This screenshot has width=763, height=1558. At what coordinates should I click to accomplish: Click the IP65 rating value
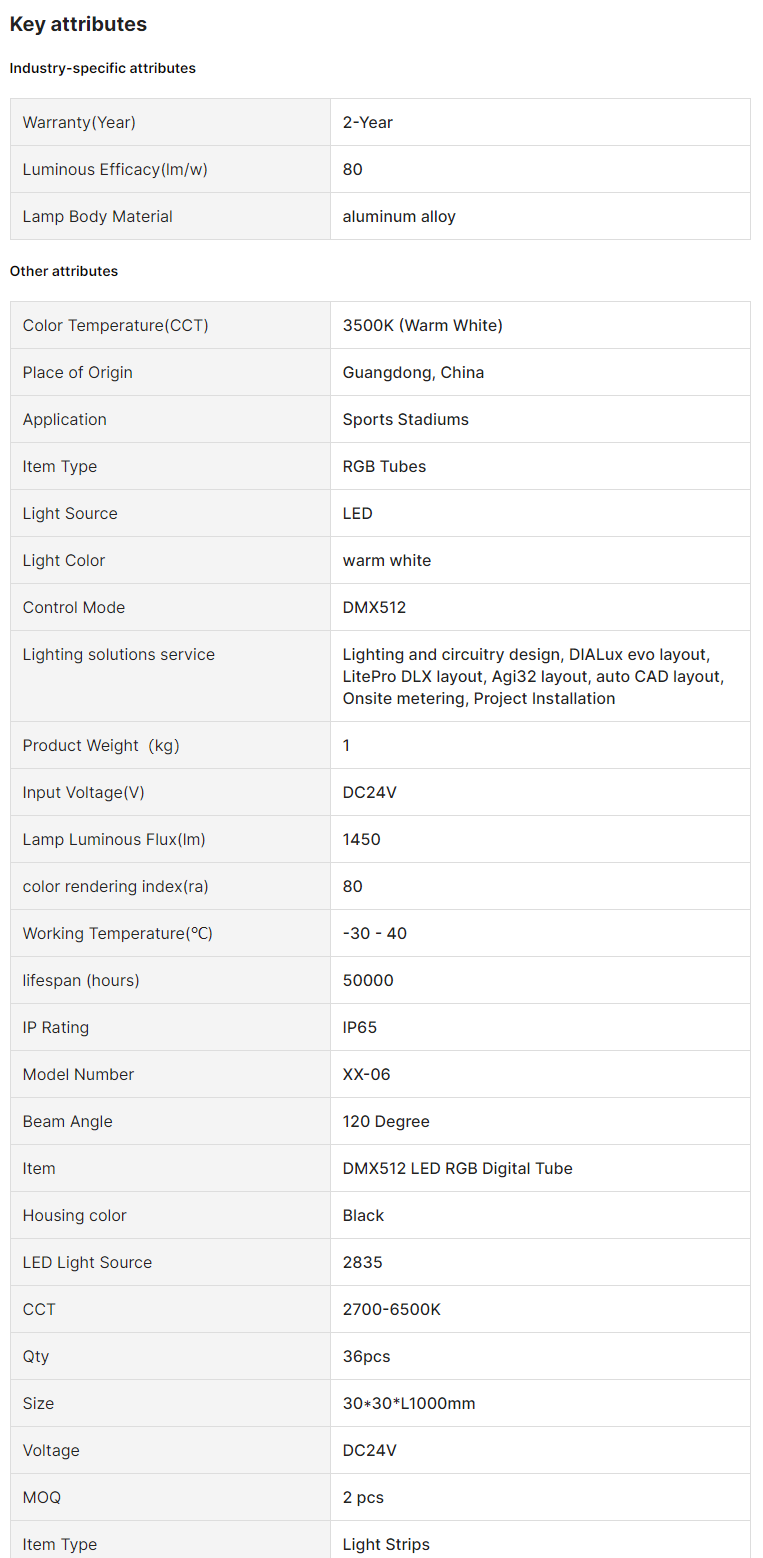(360, 1027)
